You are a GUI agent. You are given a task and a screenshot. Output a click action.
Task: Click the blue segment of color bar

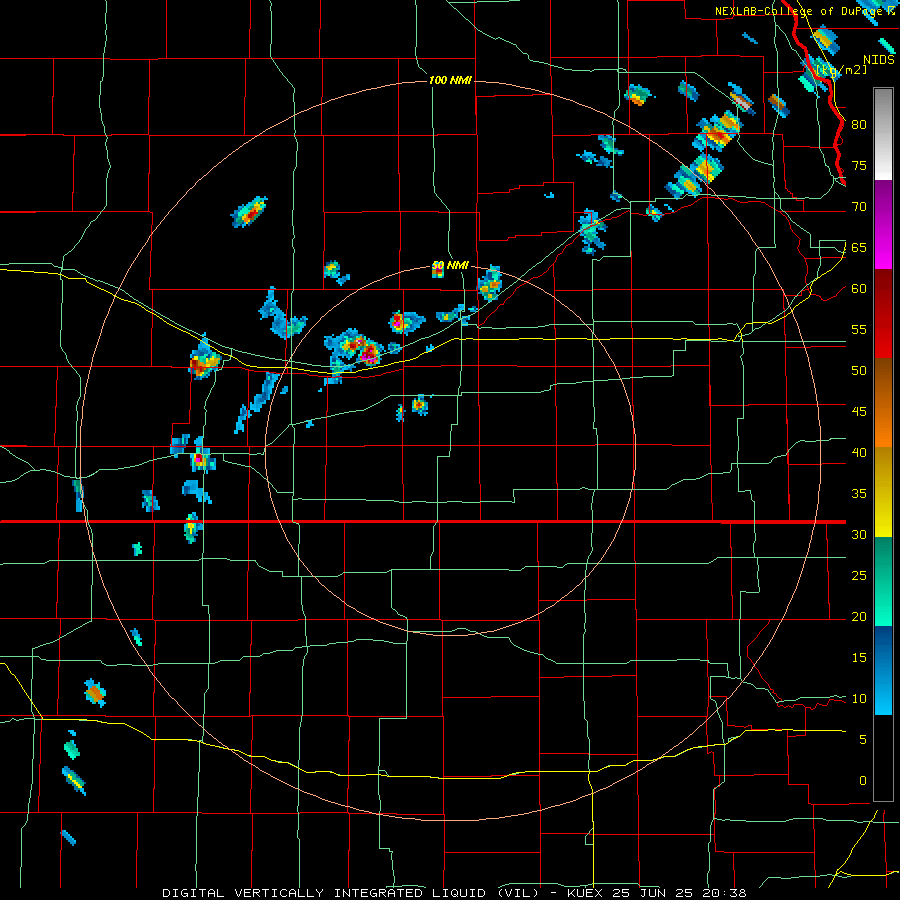pos(883,670)
